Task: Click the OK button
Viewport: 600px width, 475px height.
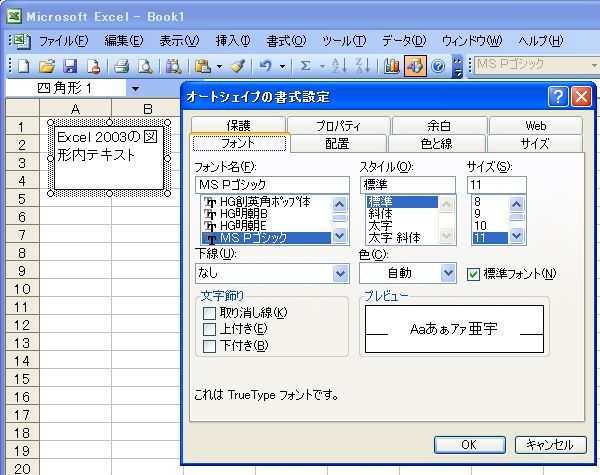Action: 470,444
